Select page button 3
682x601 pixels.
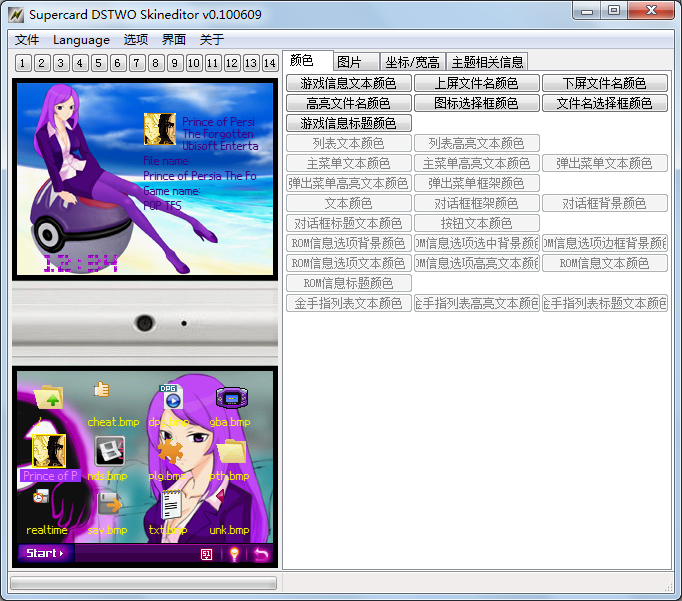pos(61,63)
